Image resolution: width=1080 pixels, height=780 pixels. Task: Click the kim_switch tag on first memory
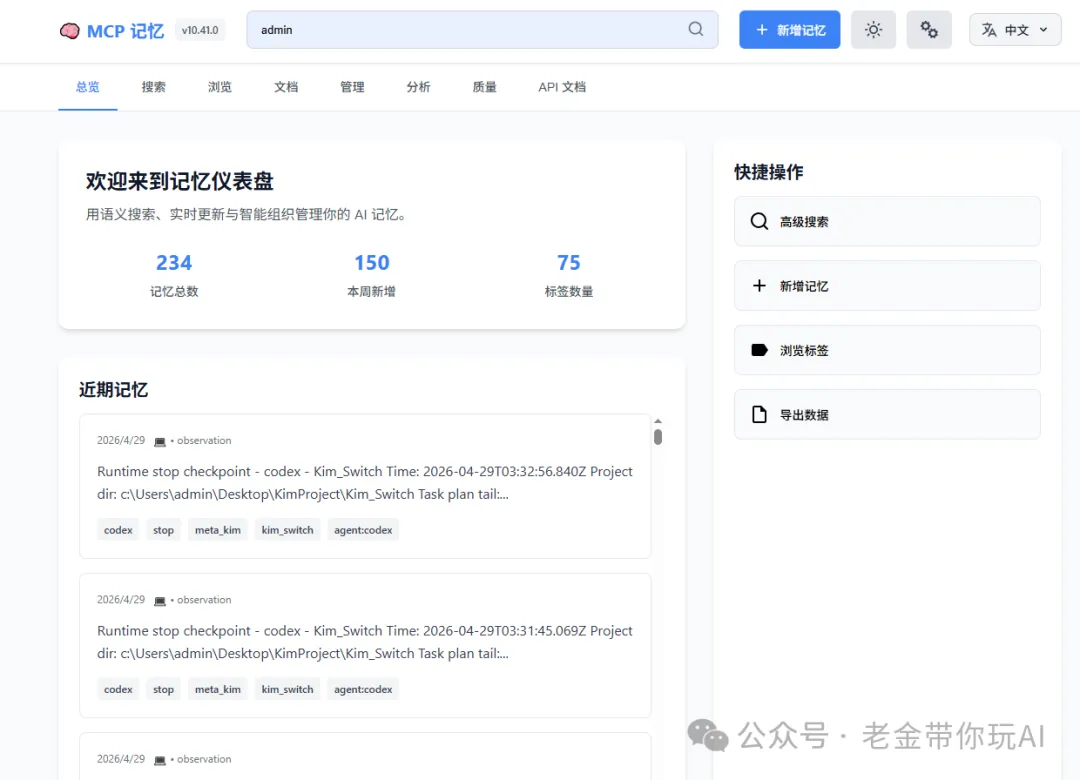[287, 530]
